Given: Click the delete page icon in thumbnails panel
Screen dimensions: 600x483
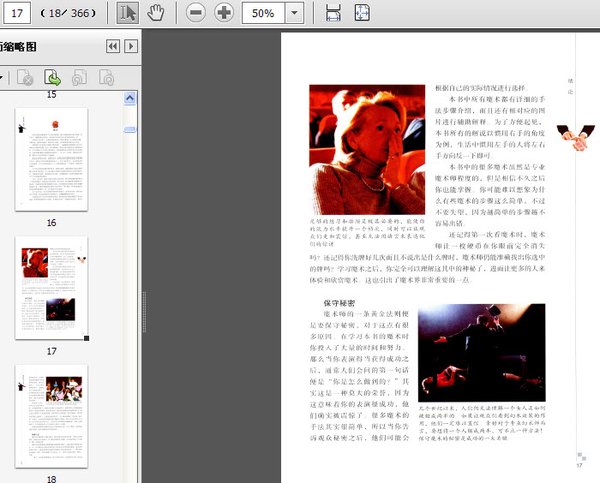Looking at the screenshot, I should pos(26,77).
